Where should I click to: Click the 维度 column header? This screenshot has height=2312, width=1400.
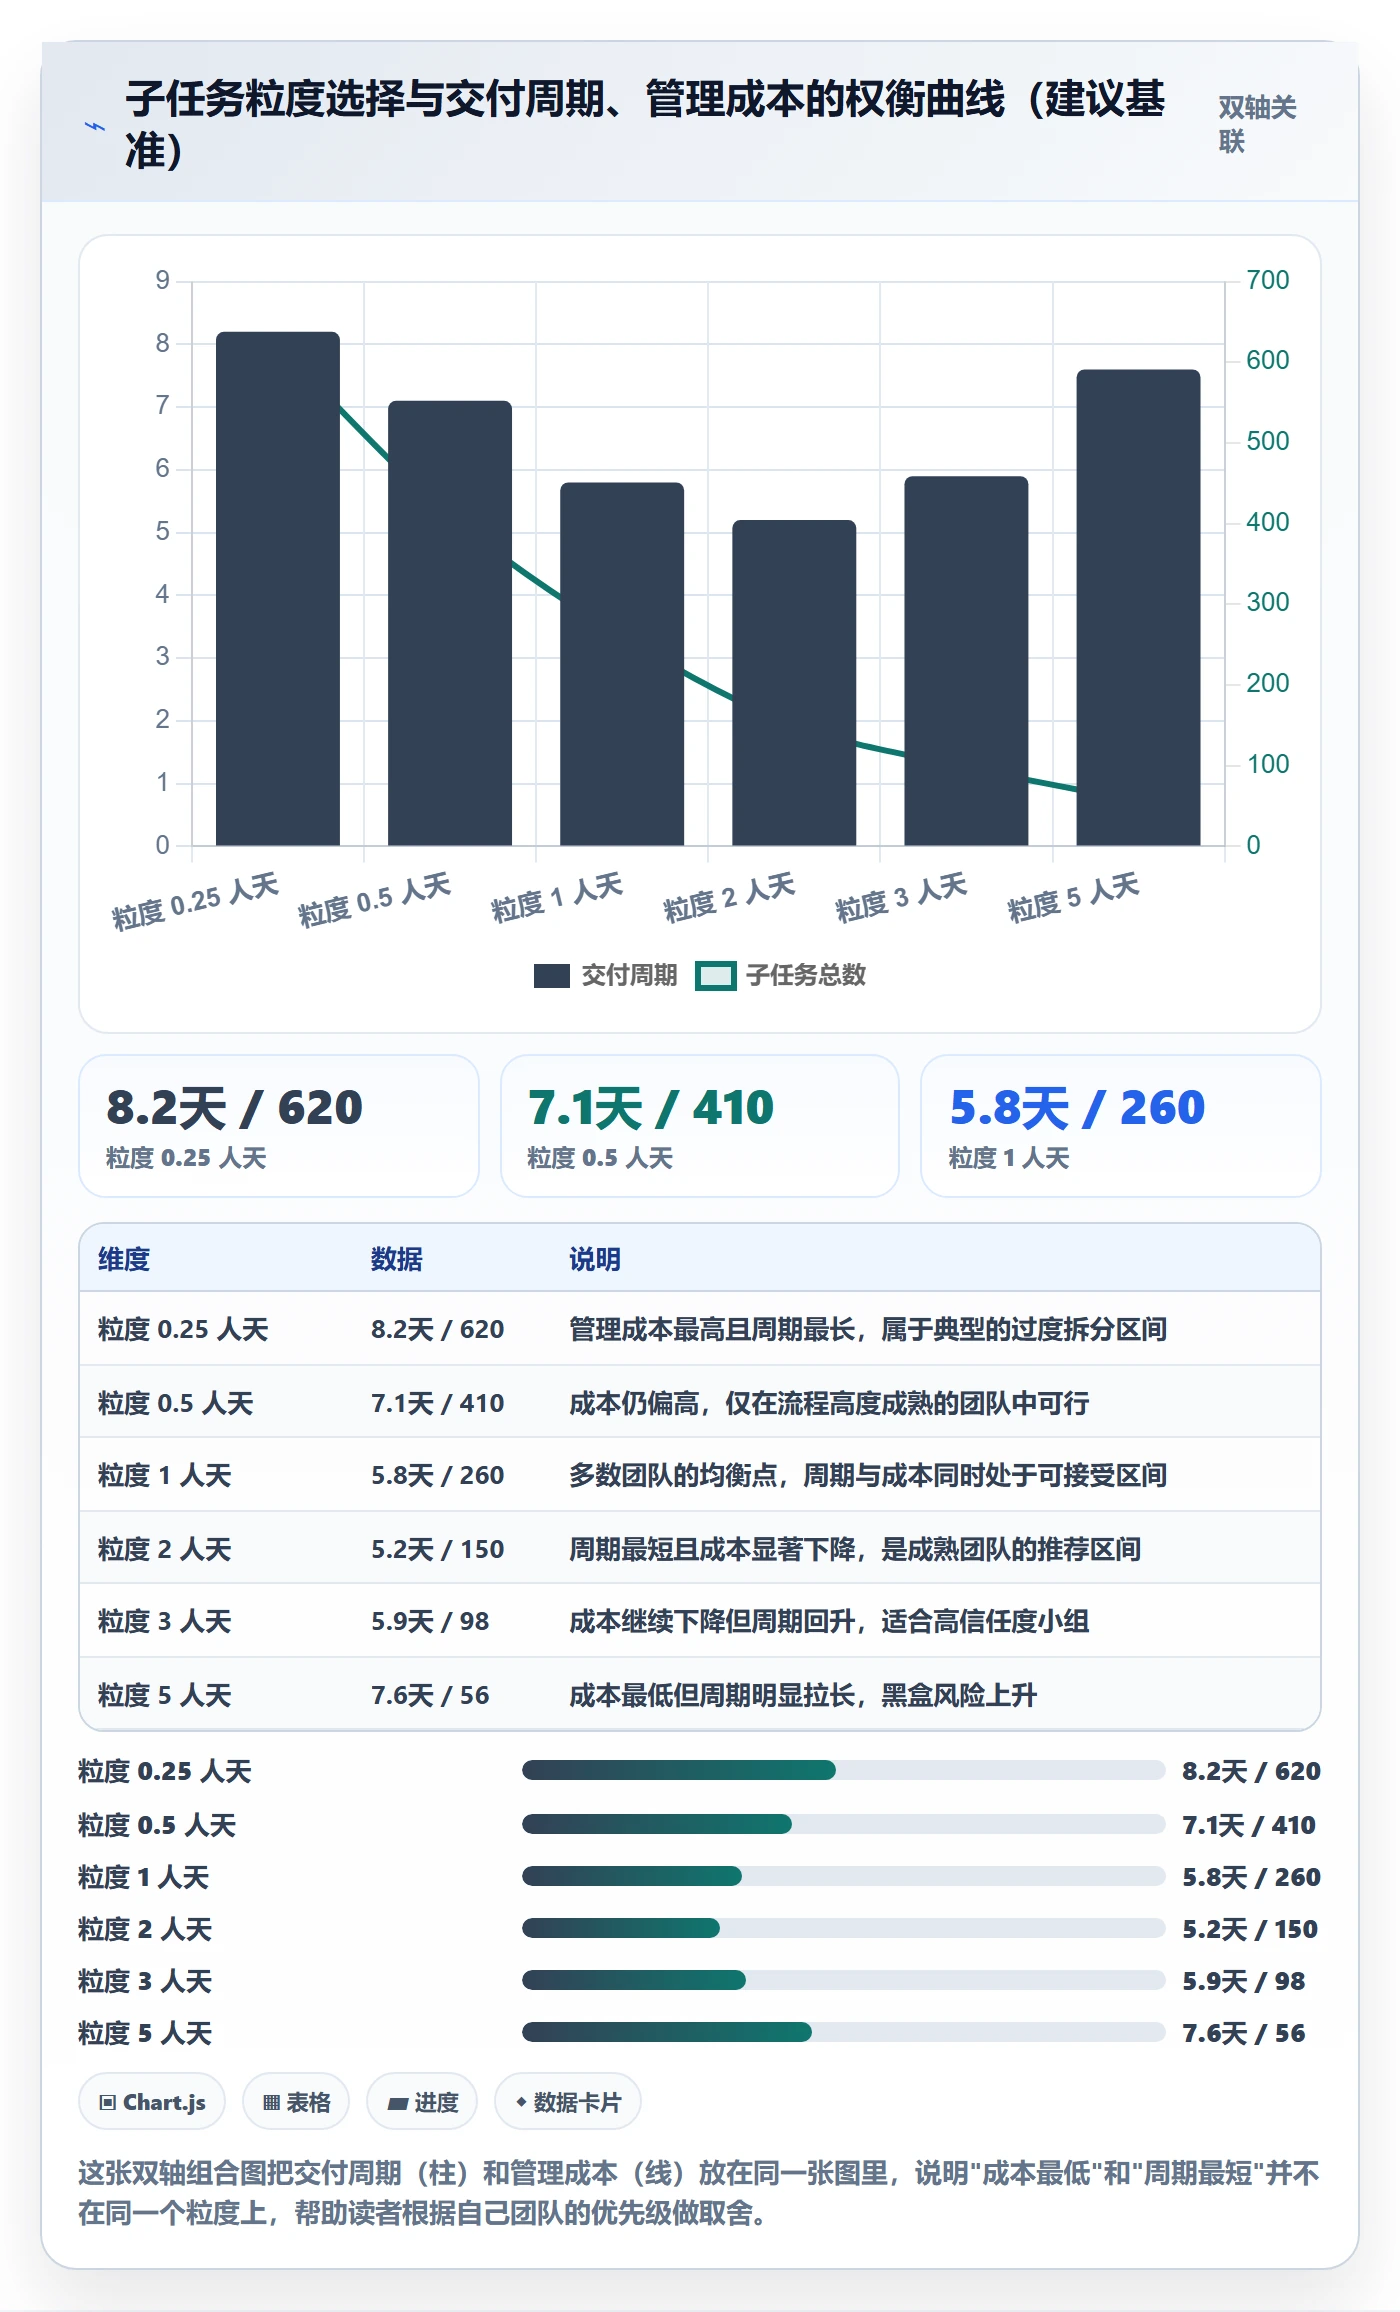pyautogui.click(x=124, y=1259)
